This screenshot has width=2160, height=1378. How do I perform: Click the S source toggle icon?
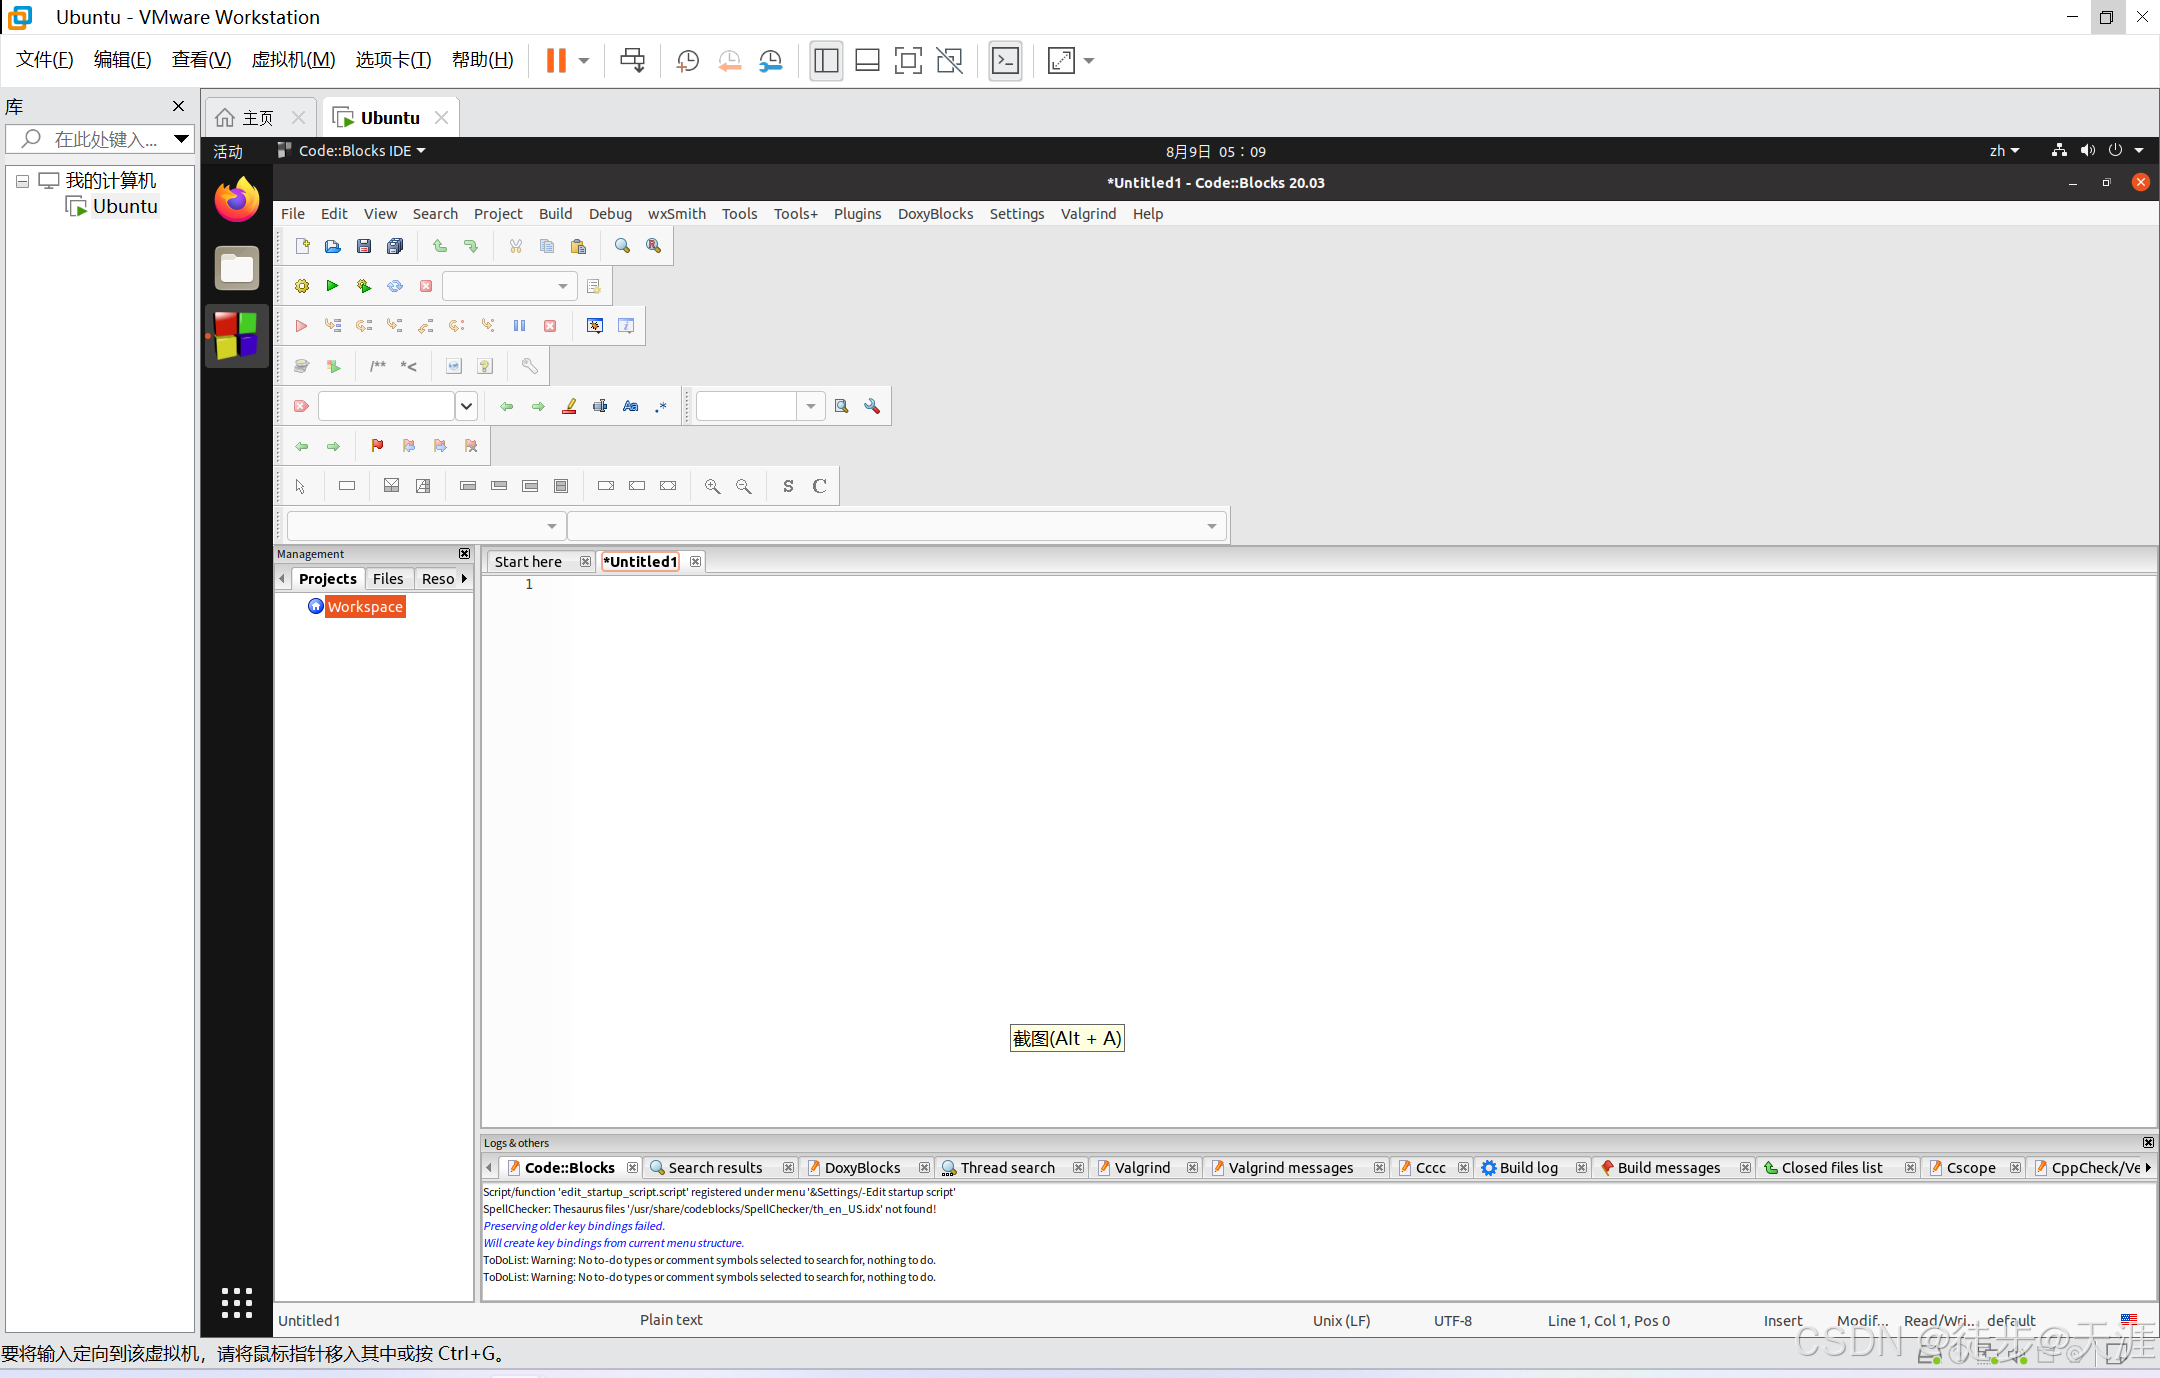[x=788, y=486]
